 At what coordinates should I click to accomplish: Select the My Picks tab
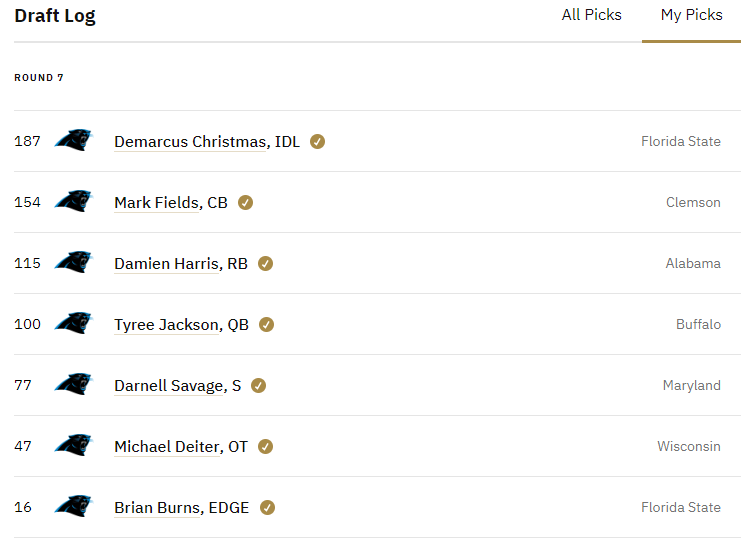pos(691,15)
